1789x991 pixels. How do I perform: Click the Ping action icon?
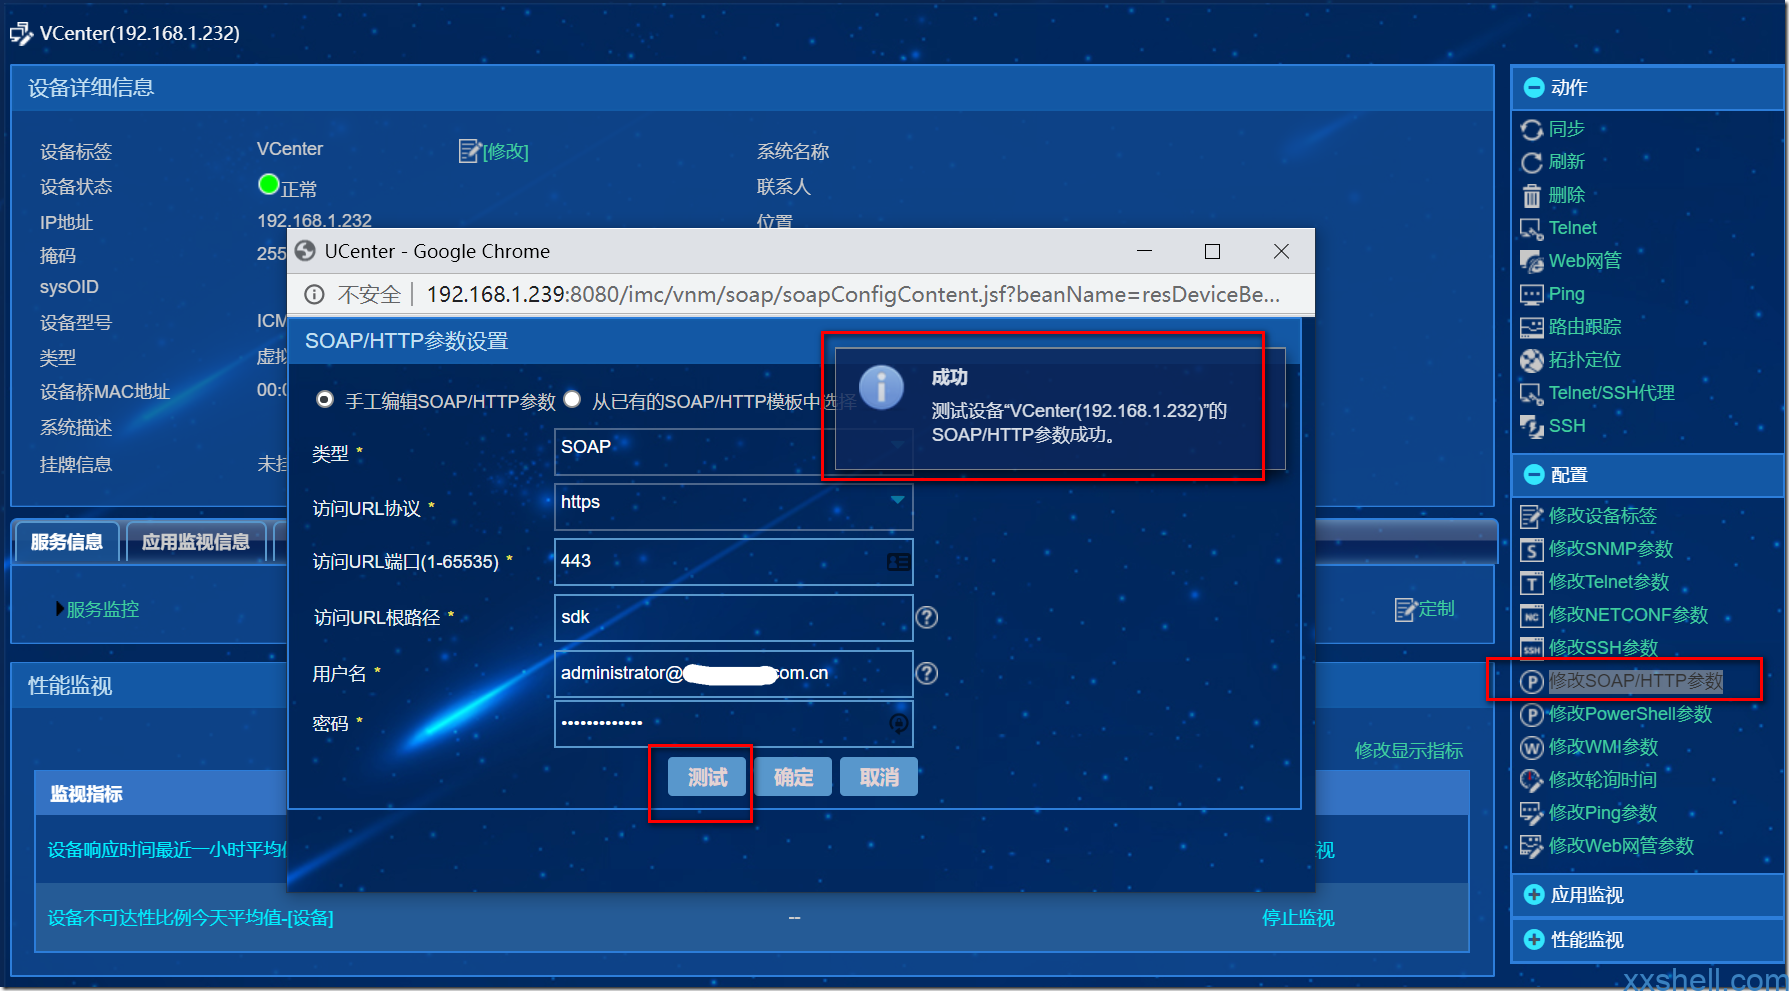coord(1531,295)
